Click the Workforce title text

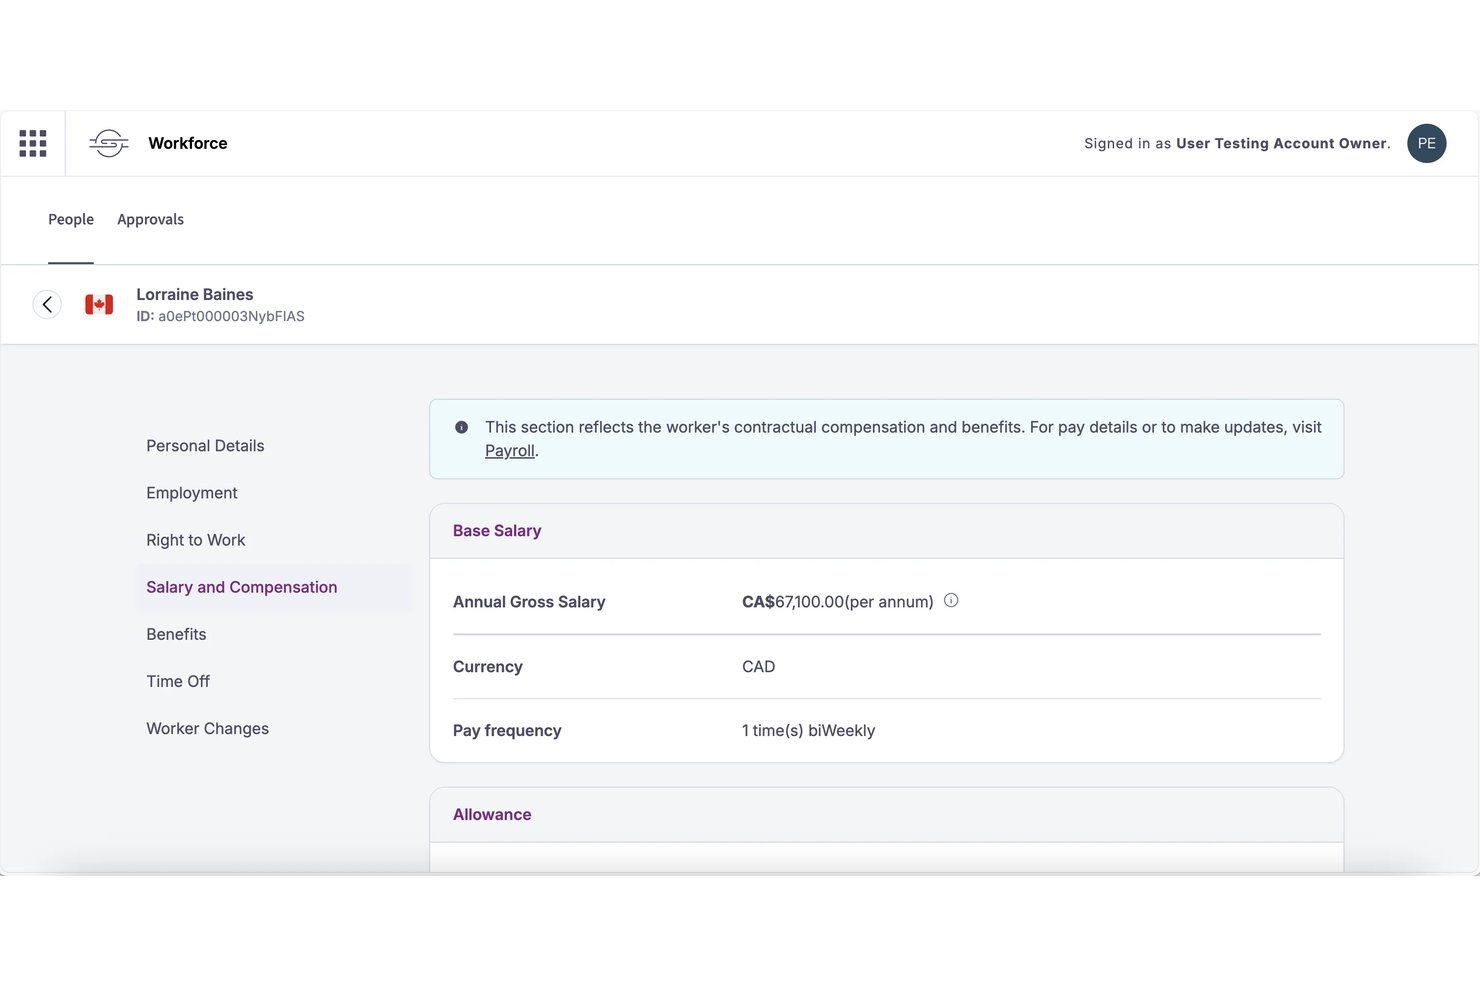click(x=188, y=143)
